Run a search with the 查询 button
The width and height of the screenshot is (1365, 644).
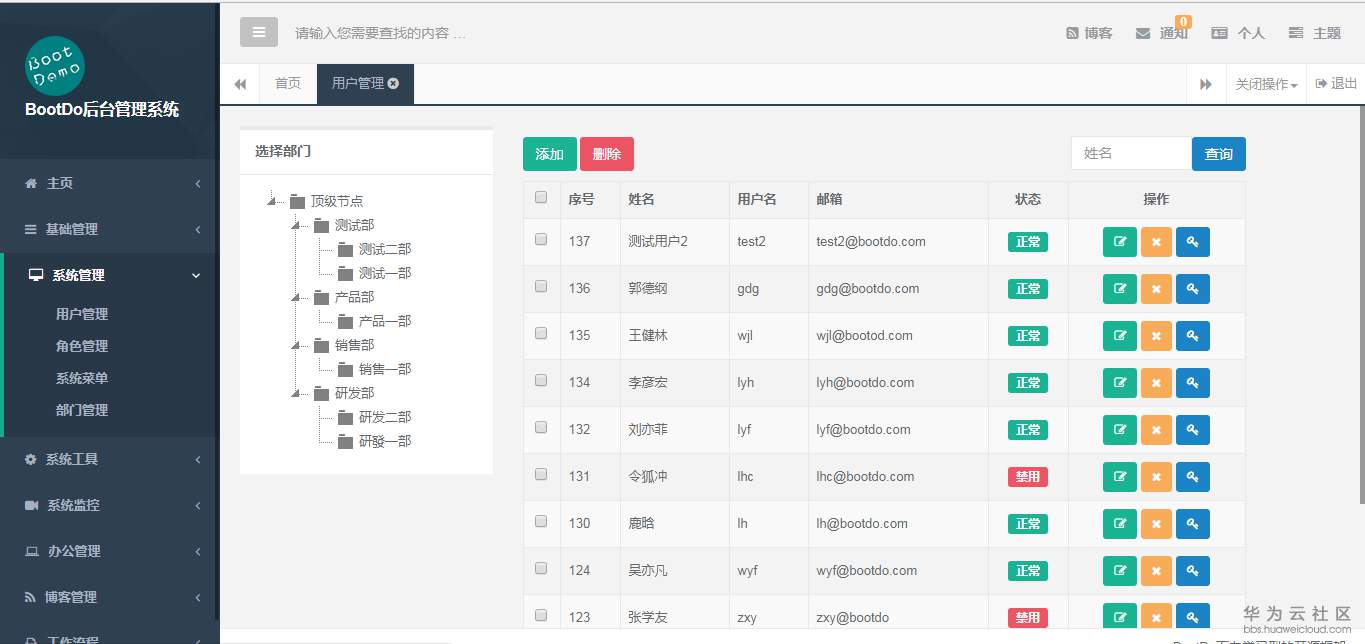tap(1218, 154)
